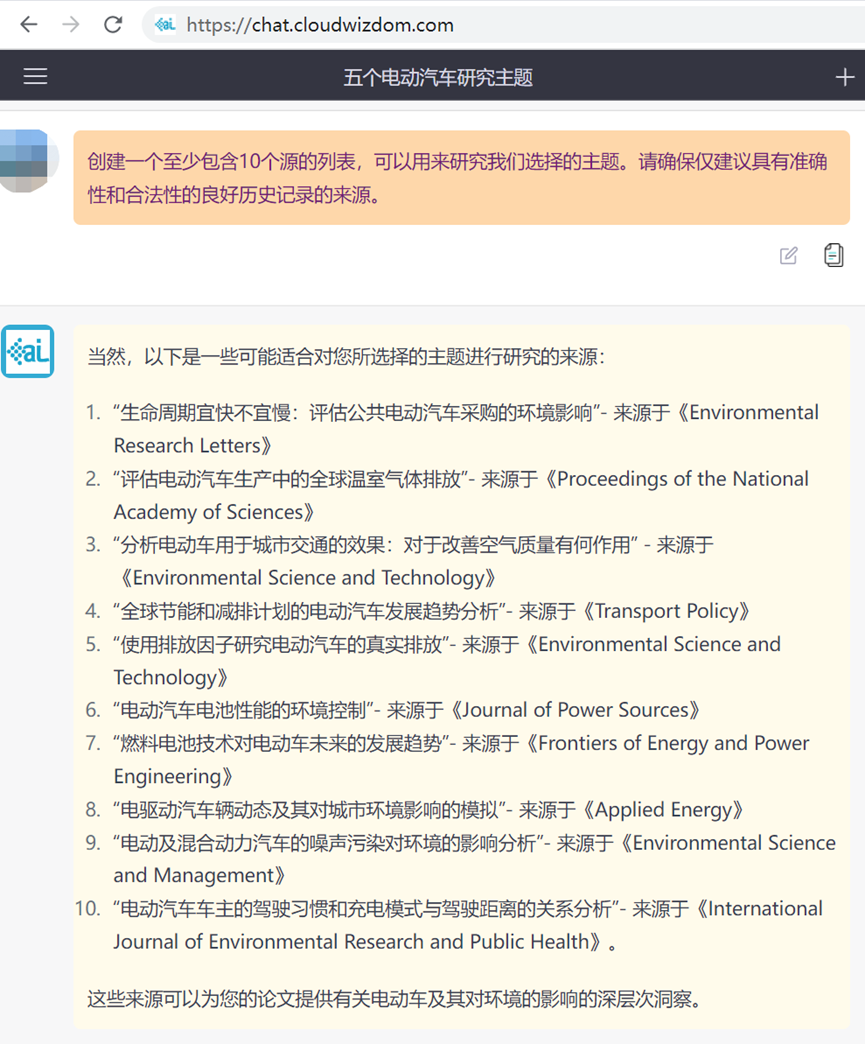The height and width of the screenshot is (1044, 865).
Task: Click the blurred user avatar
Action: coord(27,160)
